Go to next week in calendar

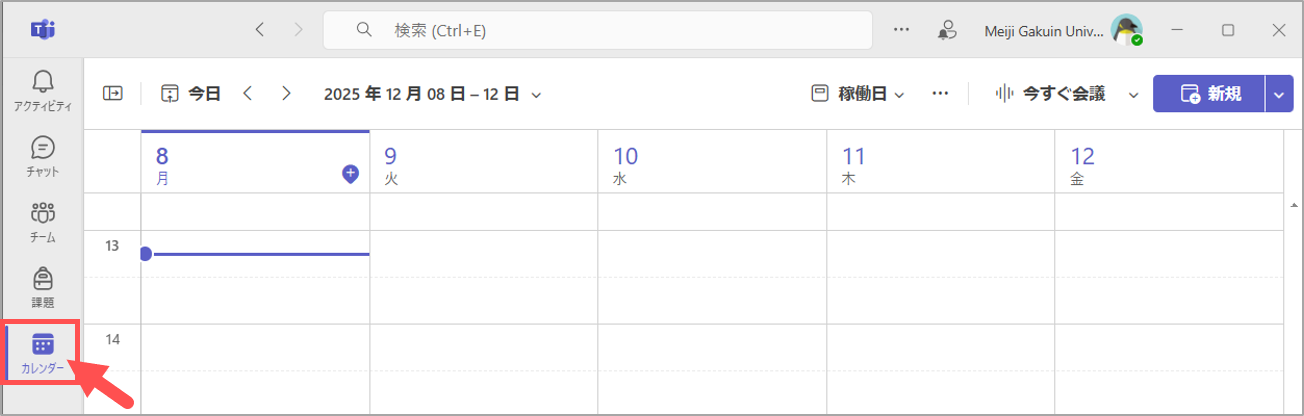pos(287,93)
